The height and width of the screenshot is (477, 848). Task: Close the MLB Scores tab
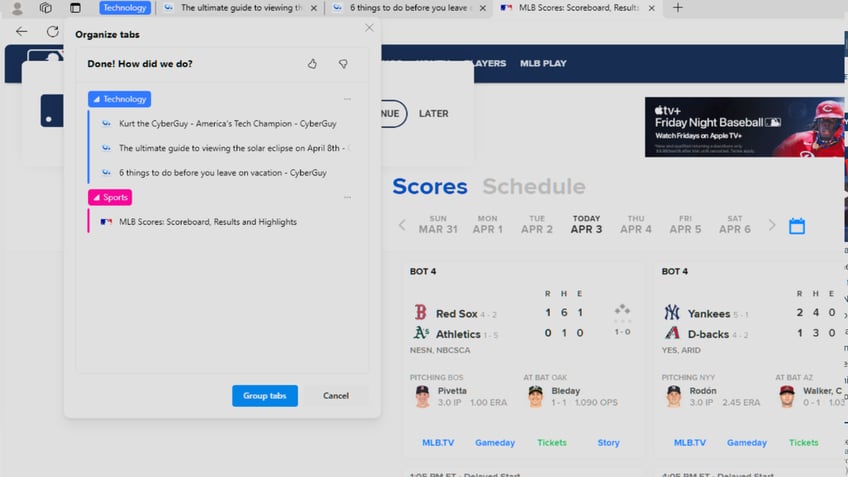click(652, 8)
